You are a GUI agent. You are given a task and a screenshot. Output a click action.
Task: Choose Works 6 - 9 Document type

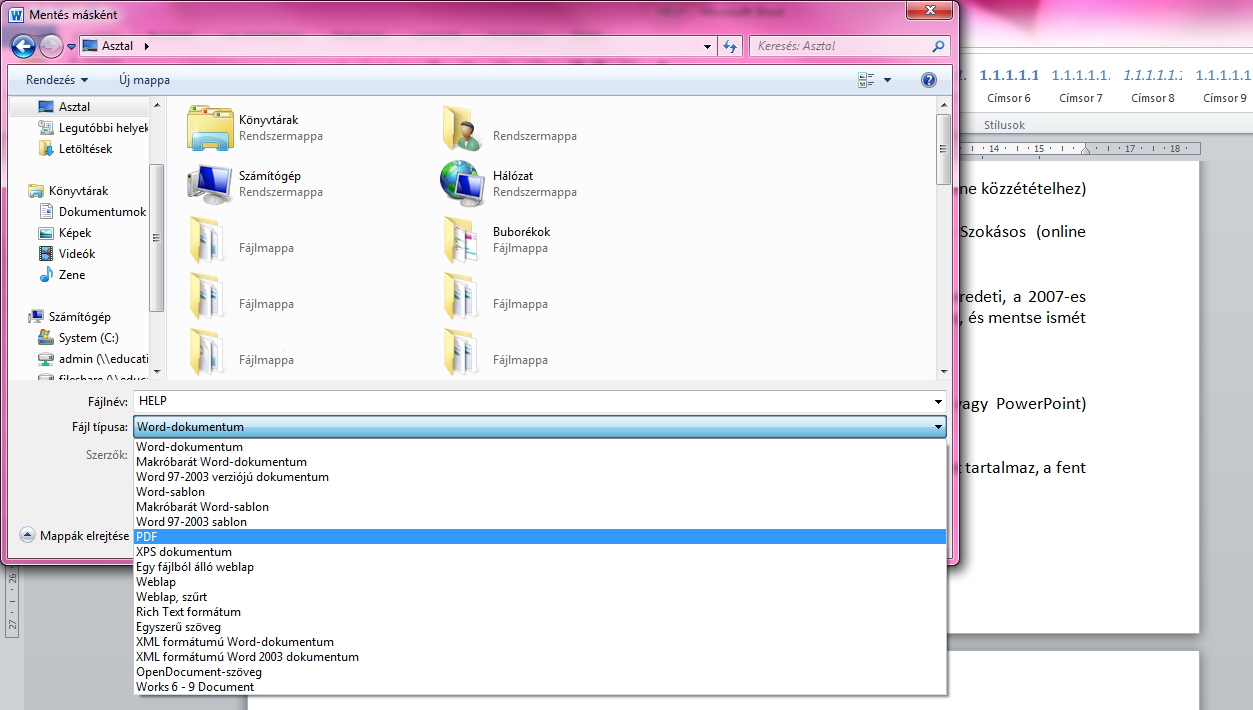click(540, 687)
